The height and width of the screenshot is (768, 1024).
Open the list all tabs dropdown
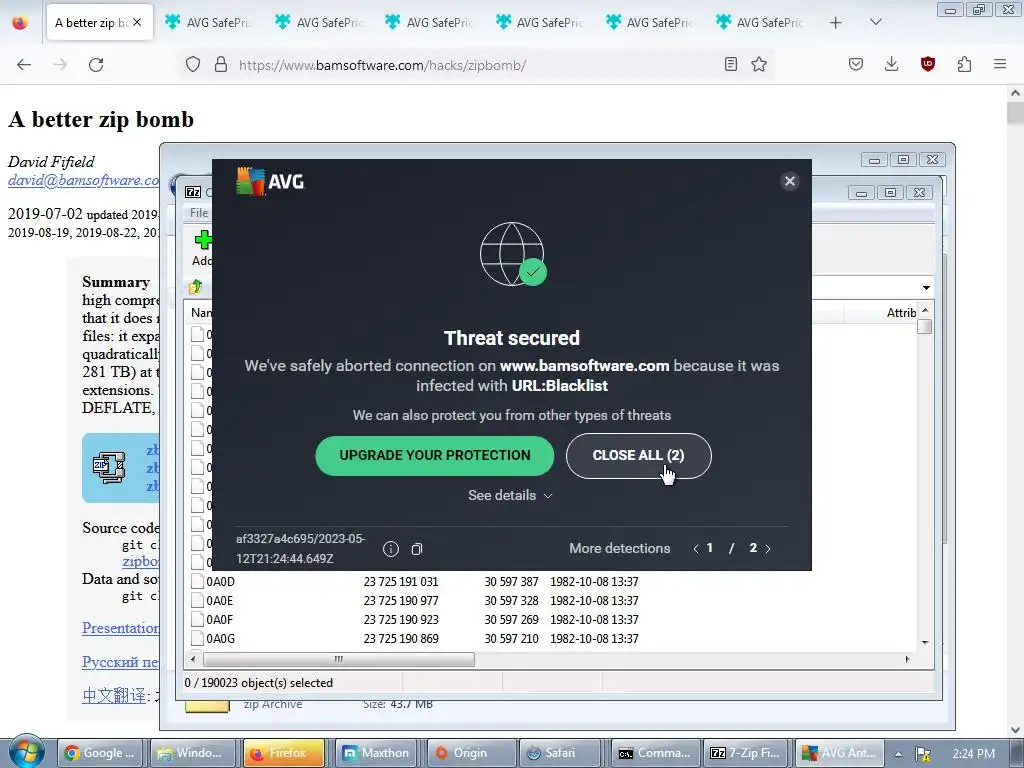(876, 22)
